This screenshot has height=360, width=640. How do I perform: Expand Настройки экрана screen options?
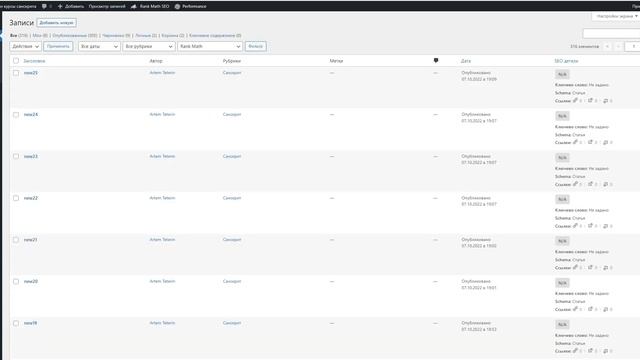[616, 16]
